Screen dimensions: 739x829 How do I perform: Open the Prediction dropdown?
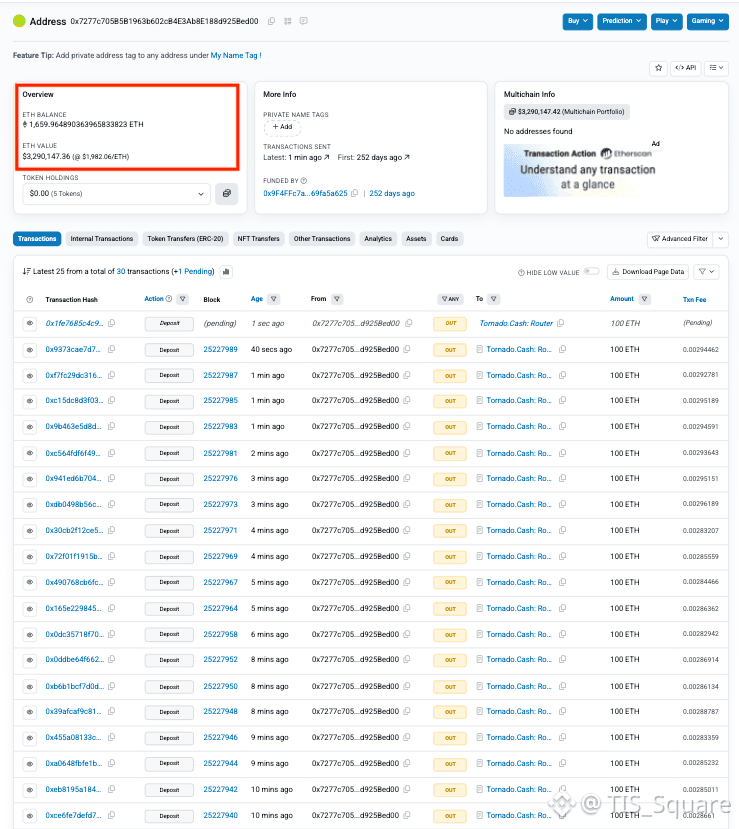622,21
